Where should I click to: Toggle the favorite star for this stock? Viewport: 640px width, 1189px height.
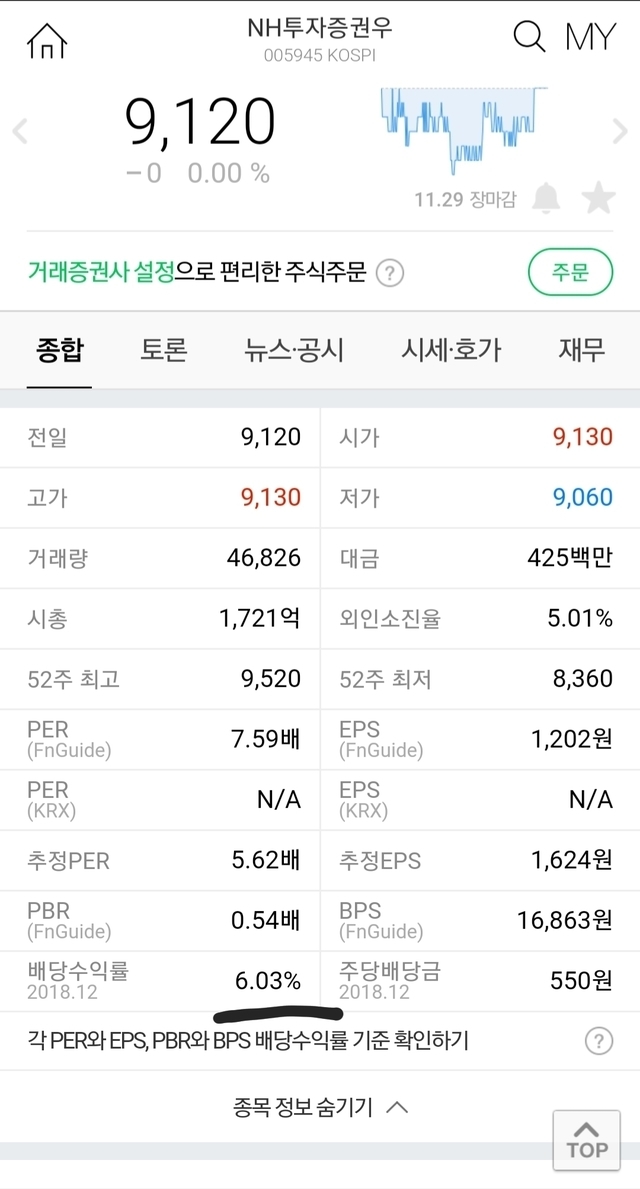598,198
